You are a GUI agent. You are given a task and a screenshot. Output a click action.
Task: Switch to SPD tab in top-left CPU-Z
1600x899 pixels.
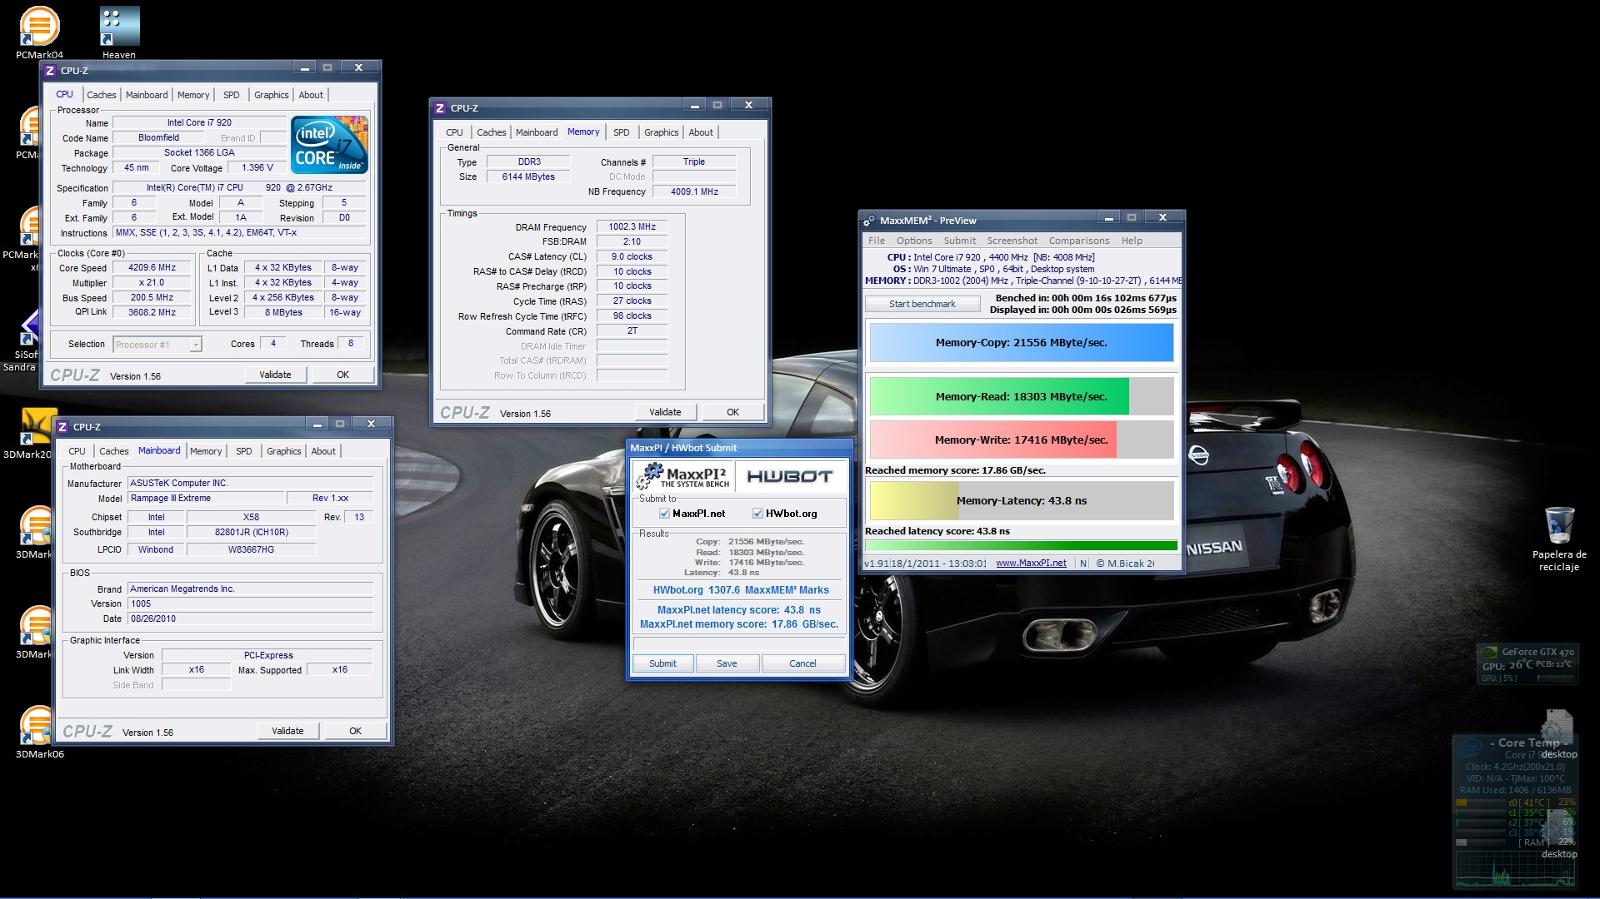(x=231, y=95)
